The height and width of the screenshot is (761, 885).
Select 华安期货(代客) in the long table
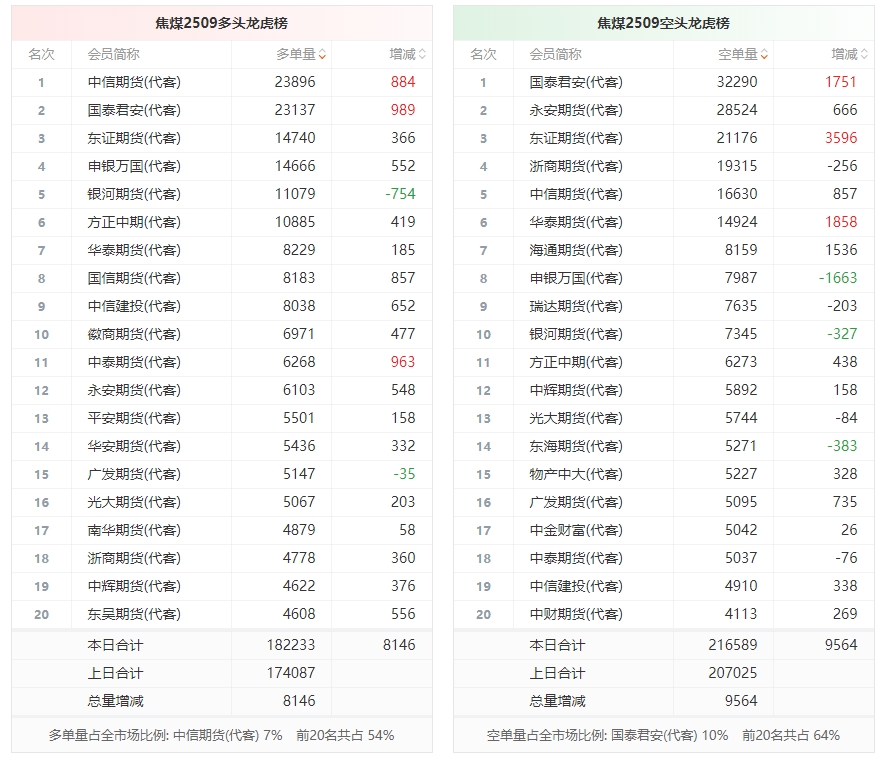pyautogui.click(x=134, y=446)
